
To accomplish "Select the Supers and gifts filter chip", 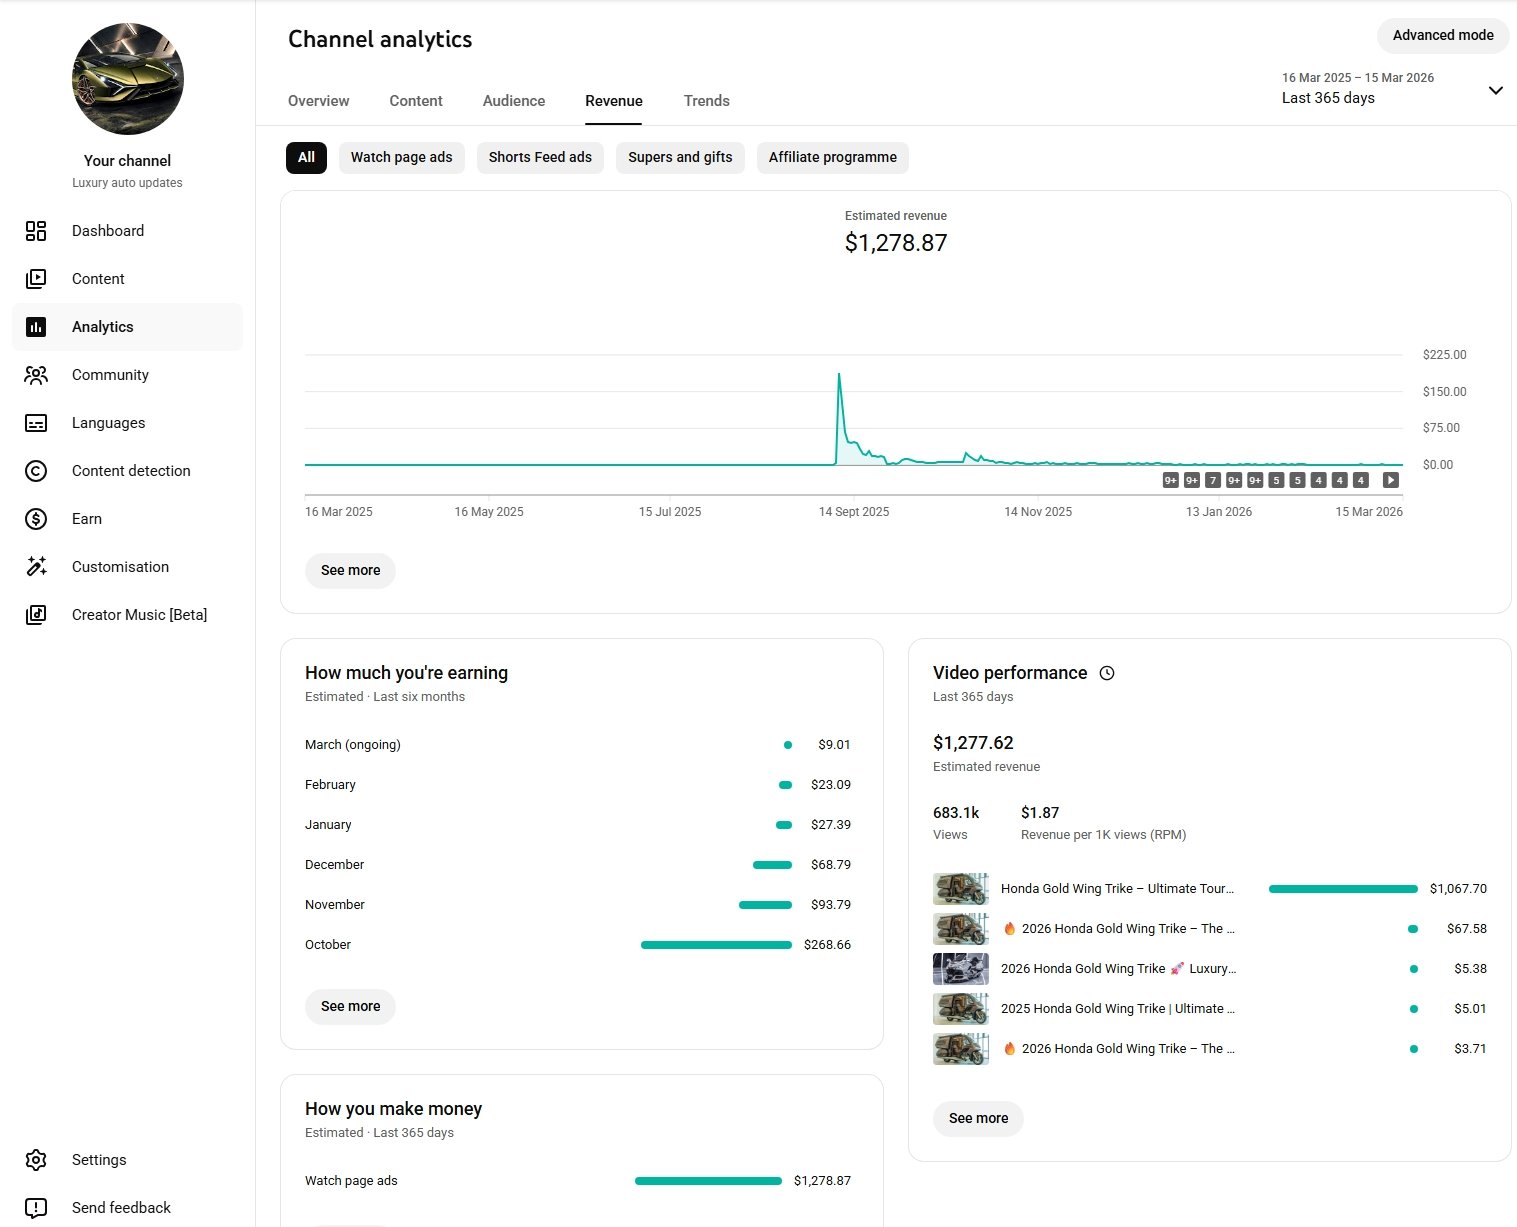I will (x=680, y=157).
